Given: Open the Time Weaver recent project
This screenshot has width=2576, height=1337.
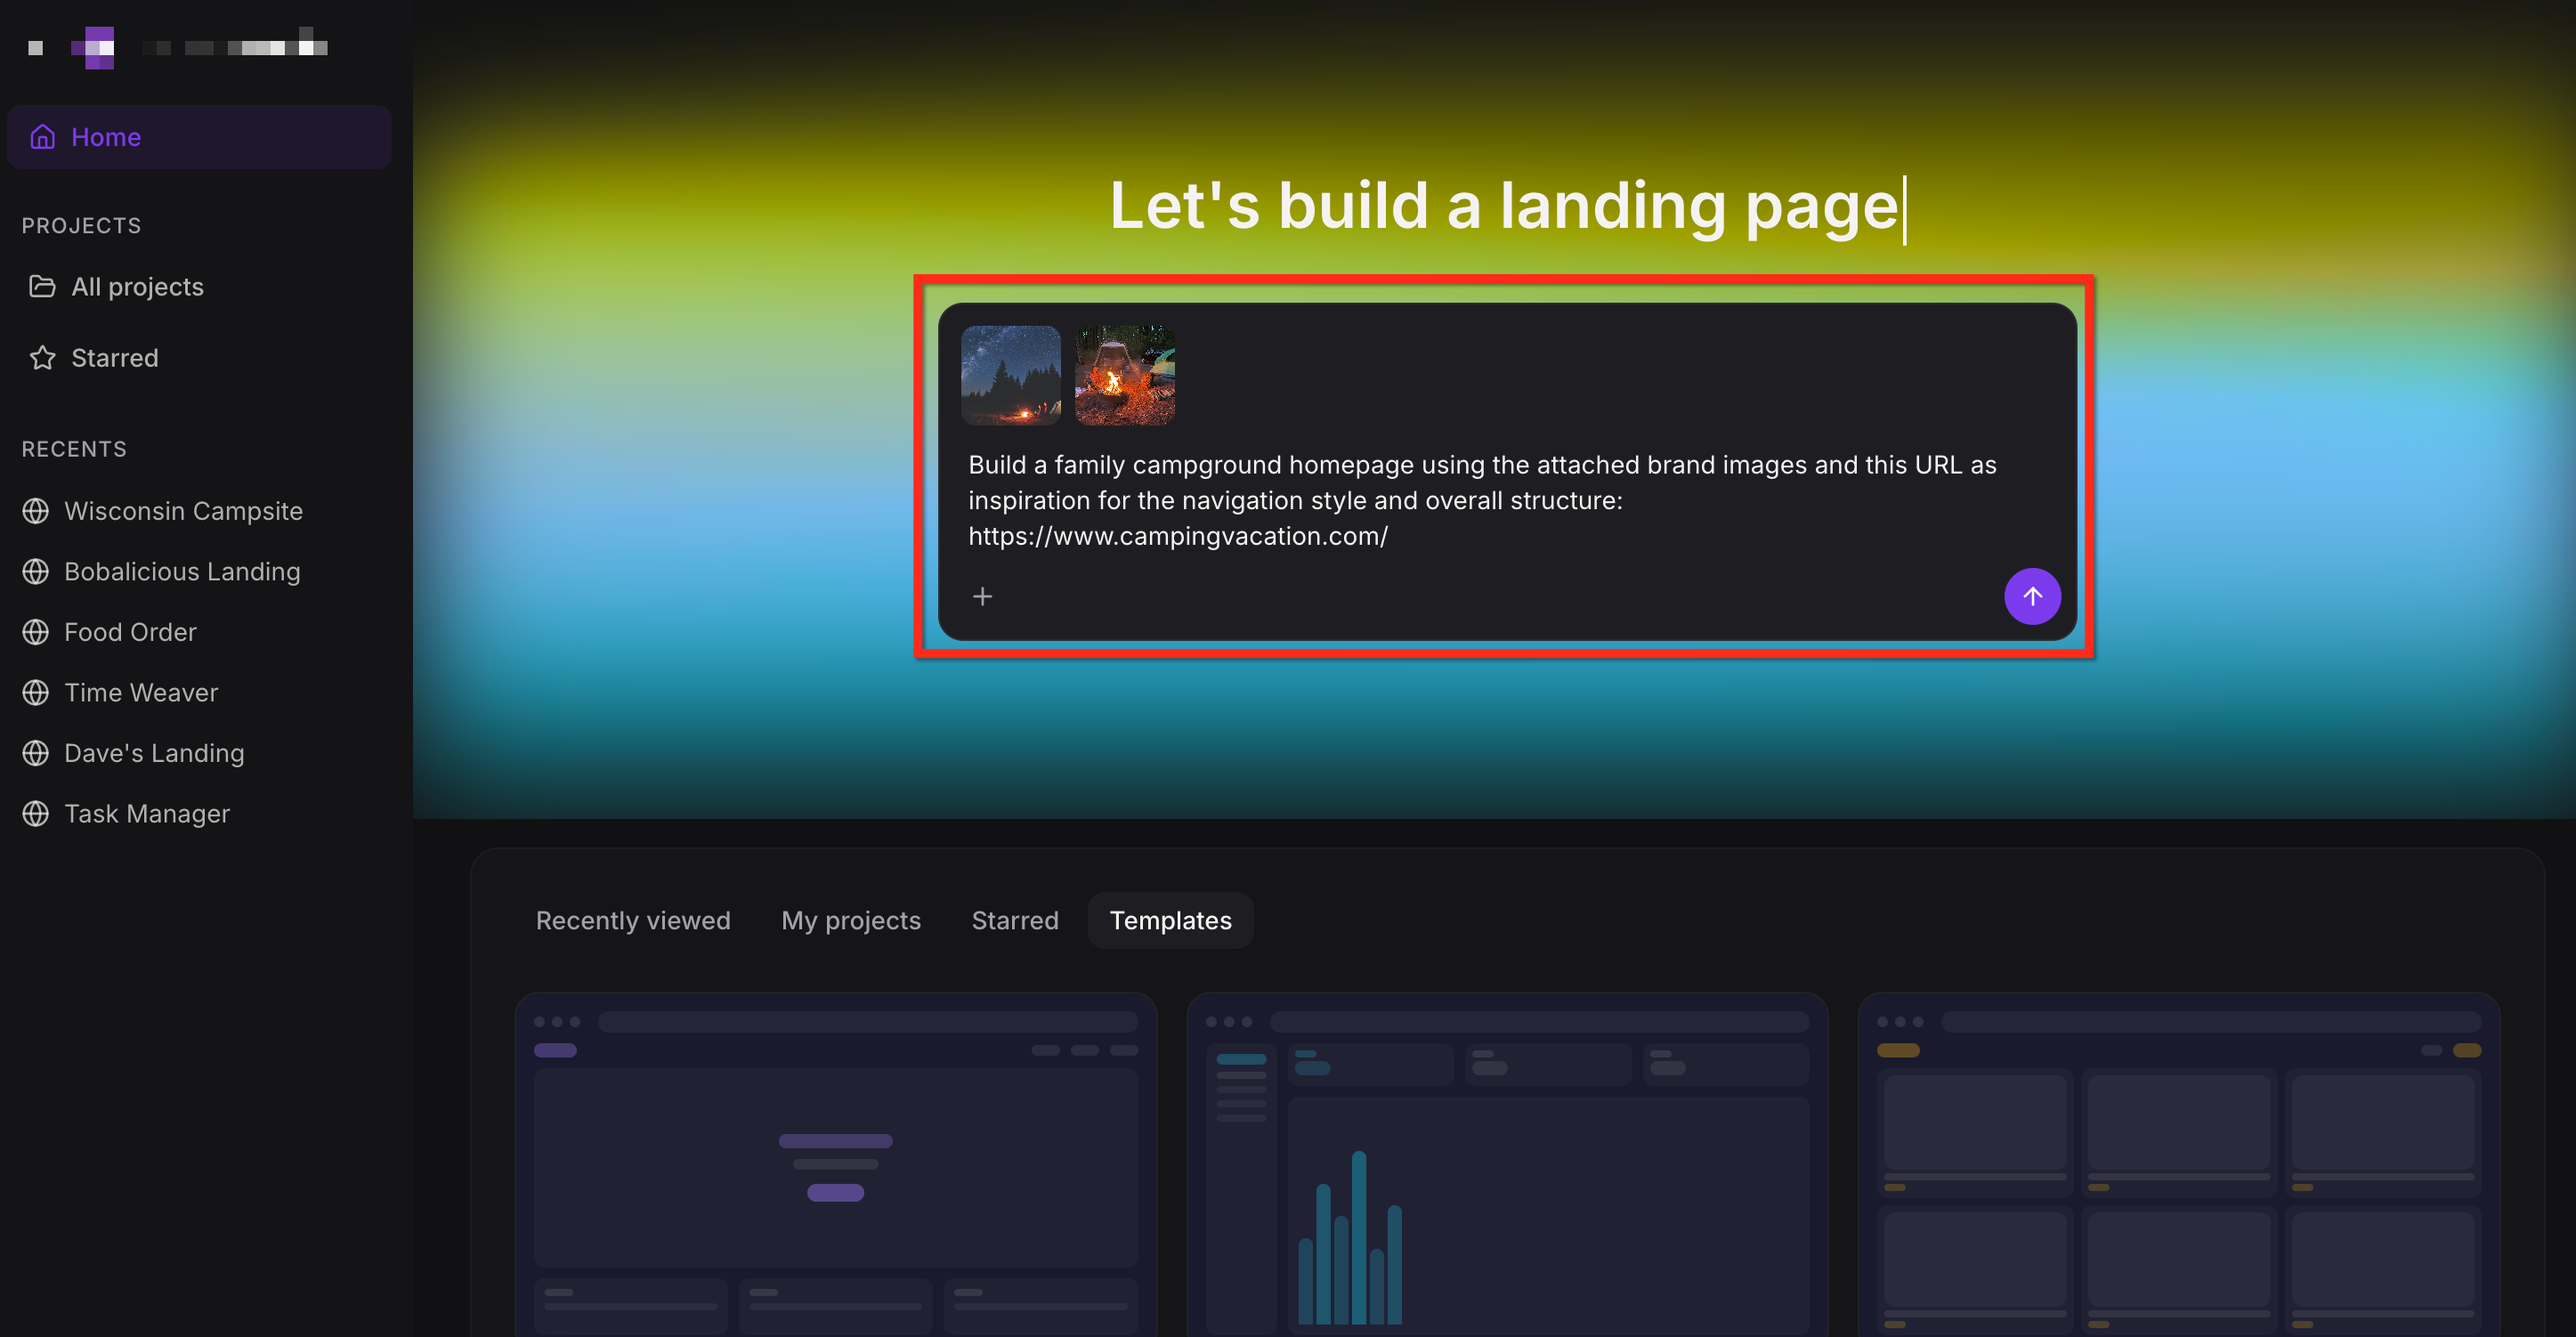Looking at the screenshot, I should (x=141, y=693).
